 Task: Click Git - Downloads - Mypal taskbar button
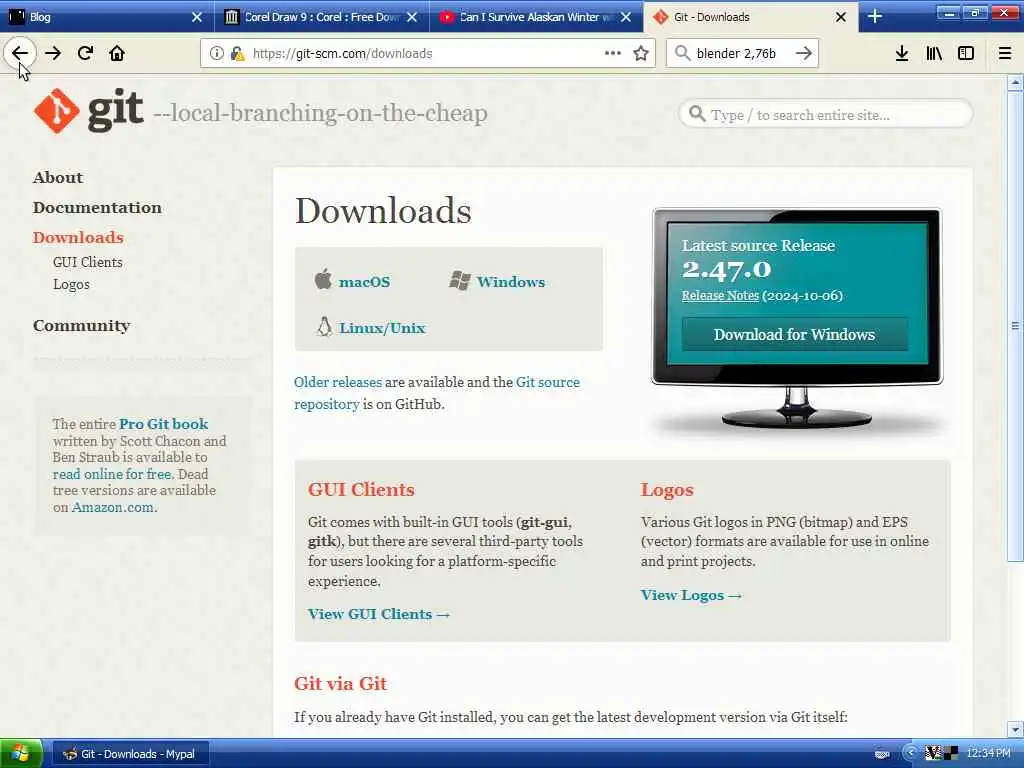click(131, 754)
